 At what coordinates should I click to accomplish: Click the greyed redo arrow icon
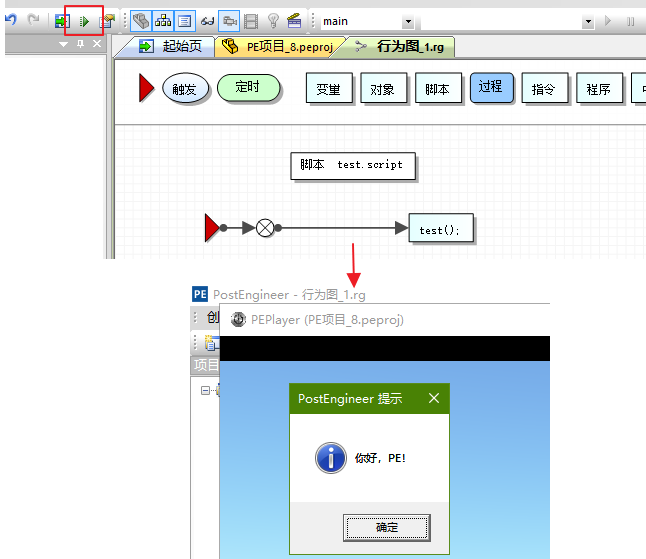click(33, 20)
